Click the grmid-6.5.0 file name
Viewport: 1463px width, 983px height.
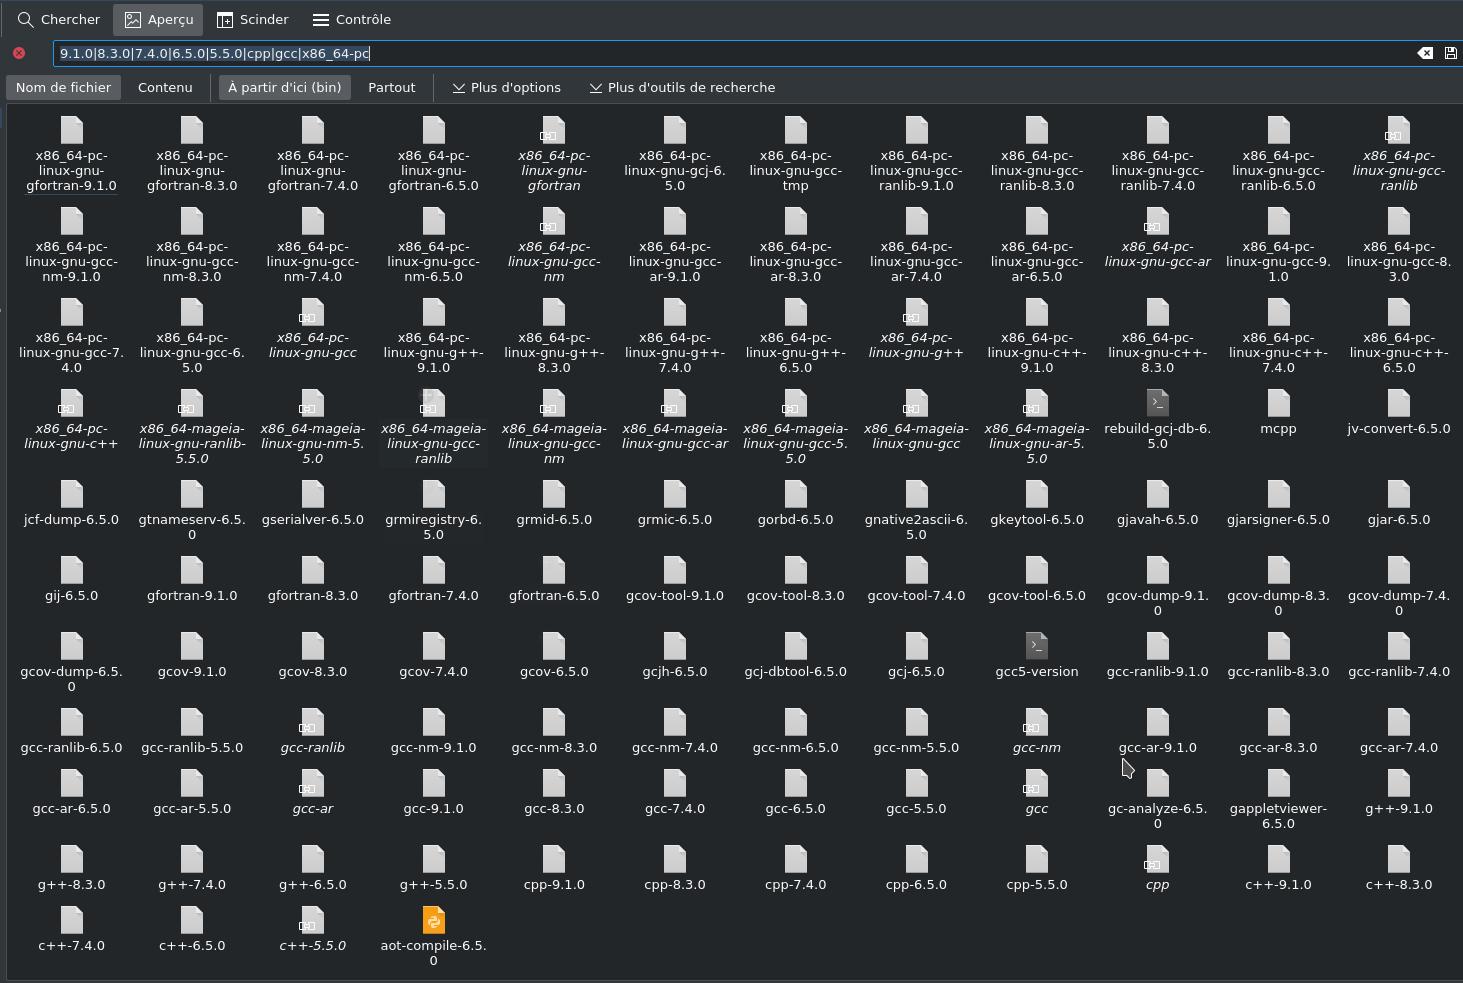(x=554, y=519)
